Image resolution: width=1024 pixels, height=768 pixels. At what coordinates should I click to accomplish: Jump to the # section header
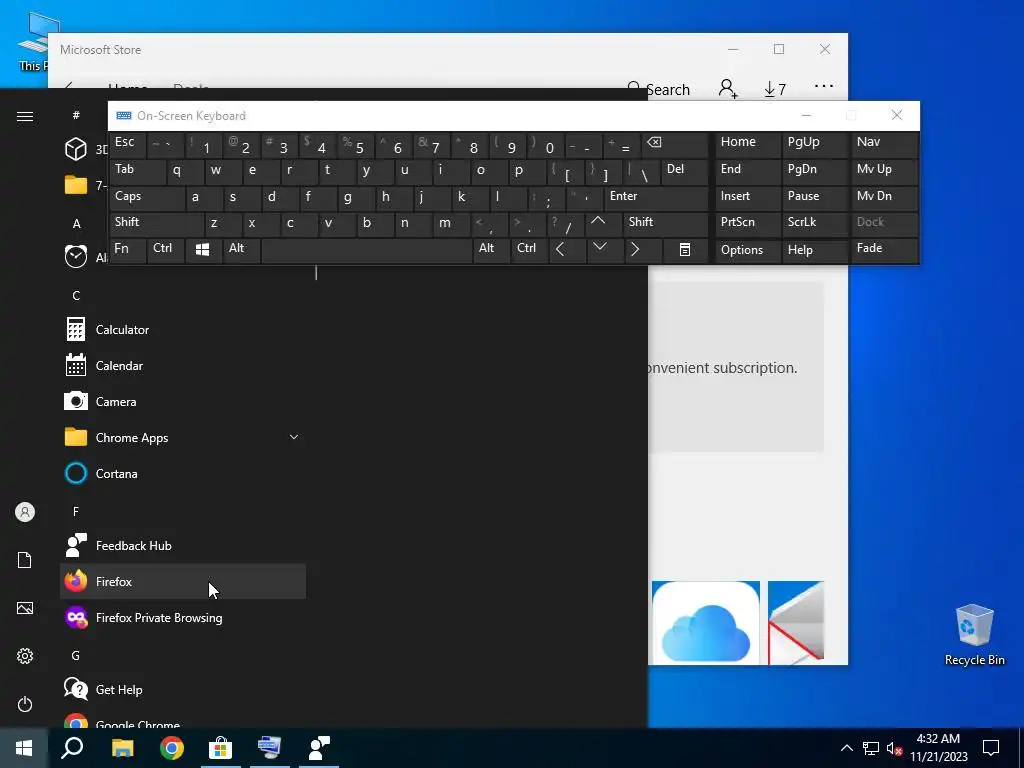(x=76, y=115)
